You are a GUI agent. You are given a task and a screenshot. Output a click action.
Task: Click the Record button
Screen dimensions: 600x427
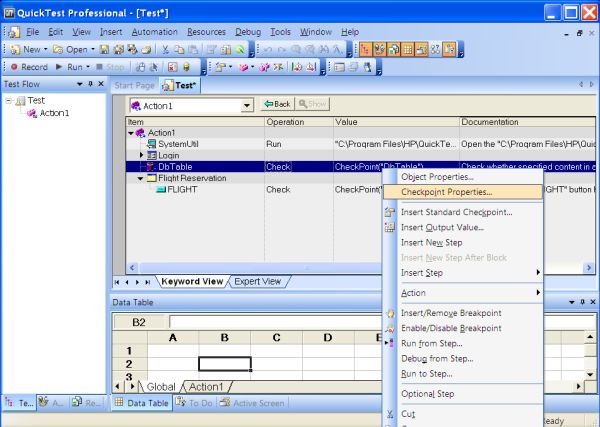click(29, 67)
